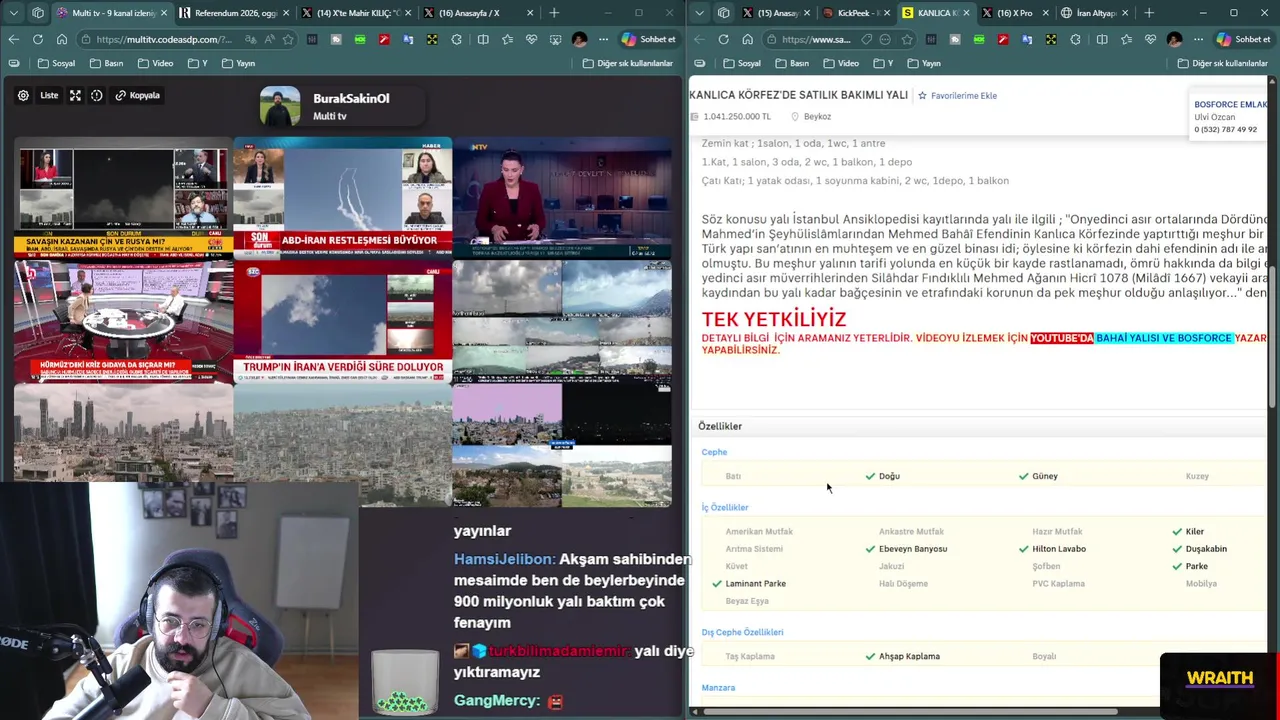Open Sohbet et Copilot in left browser

pos(649,39)
